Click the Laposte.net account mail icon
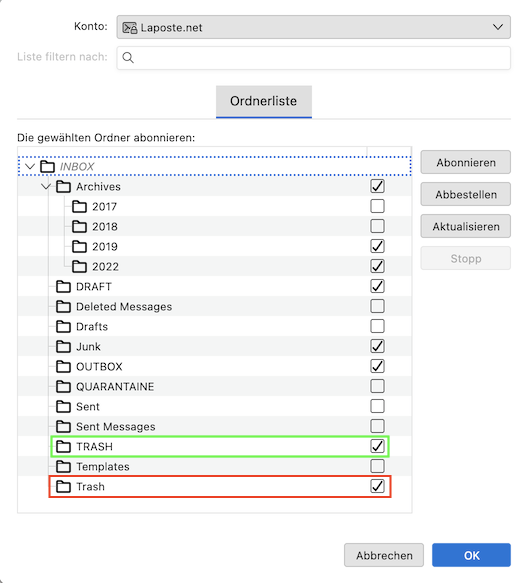This screenshot has height=583, width=525. (x=130, y=28)
